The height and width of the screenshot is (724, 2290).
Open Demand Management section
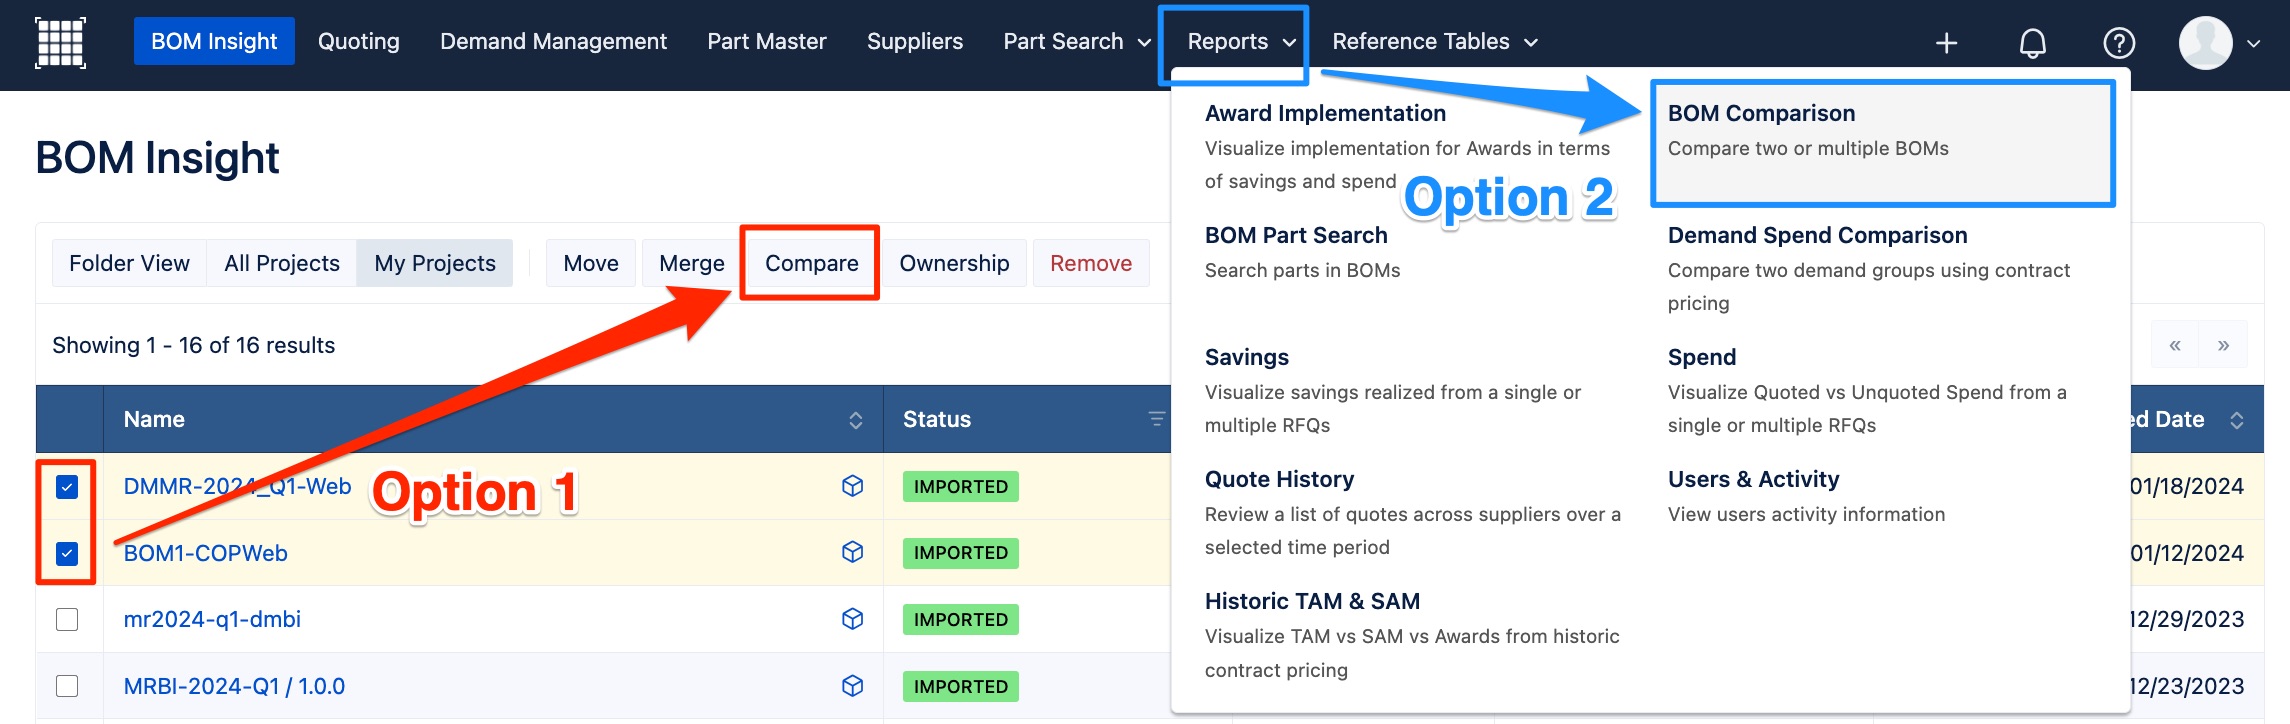pyautogui.click(x=553, y=41)
